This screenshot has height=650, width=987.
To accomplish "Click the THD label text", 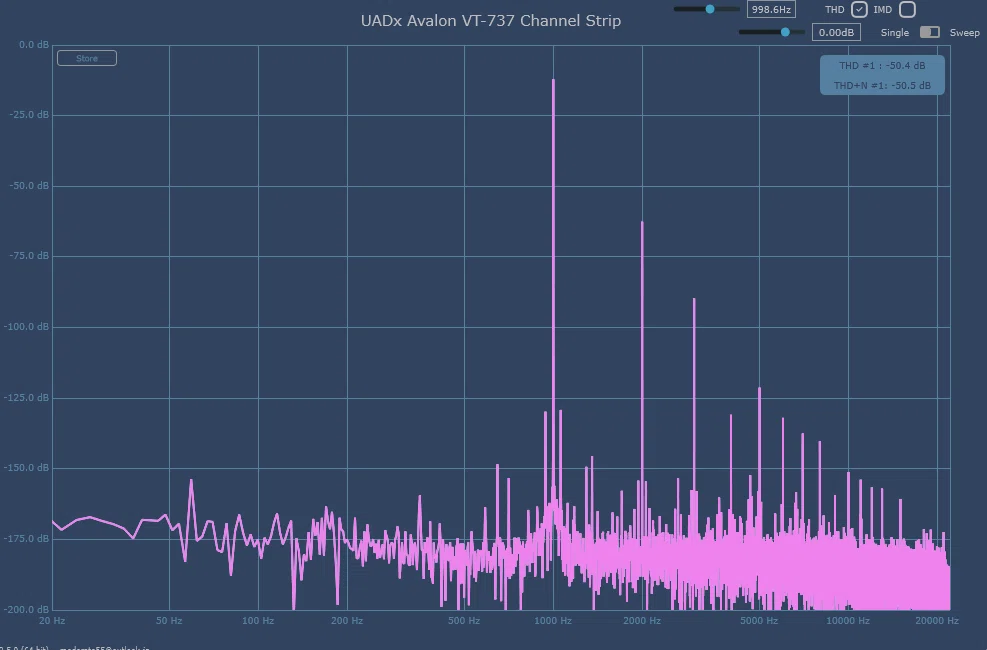I will (x=835, y=9).
